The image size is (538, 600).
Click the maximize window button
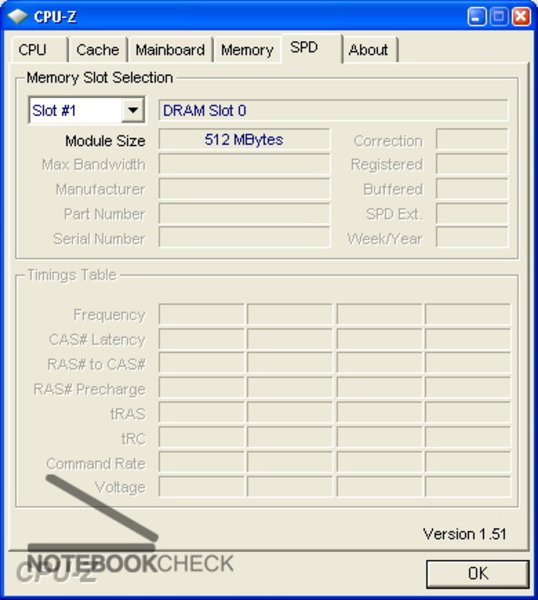click(499, 17)
